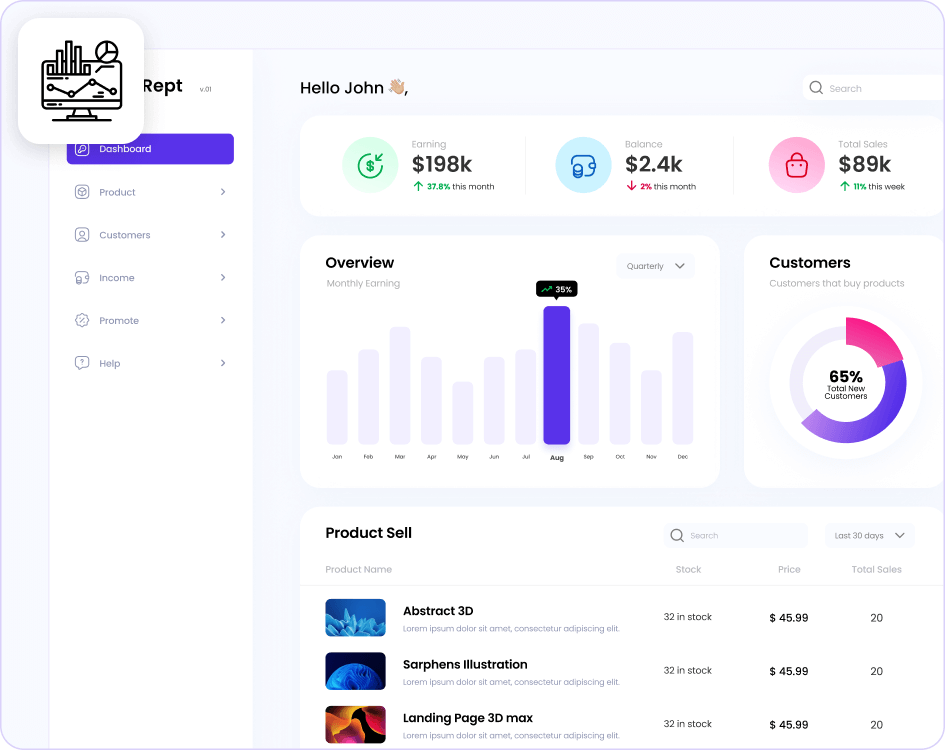Select Income from the sidebar menu
Image resolution: width=945 pixels, height=750 pixels.
(x=119, y=277)
